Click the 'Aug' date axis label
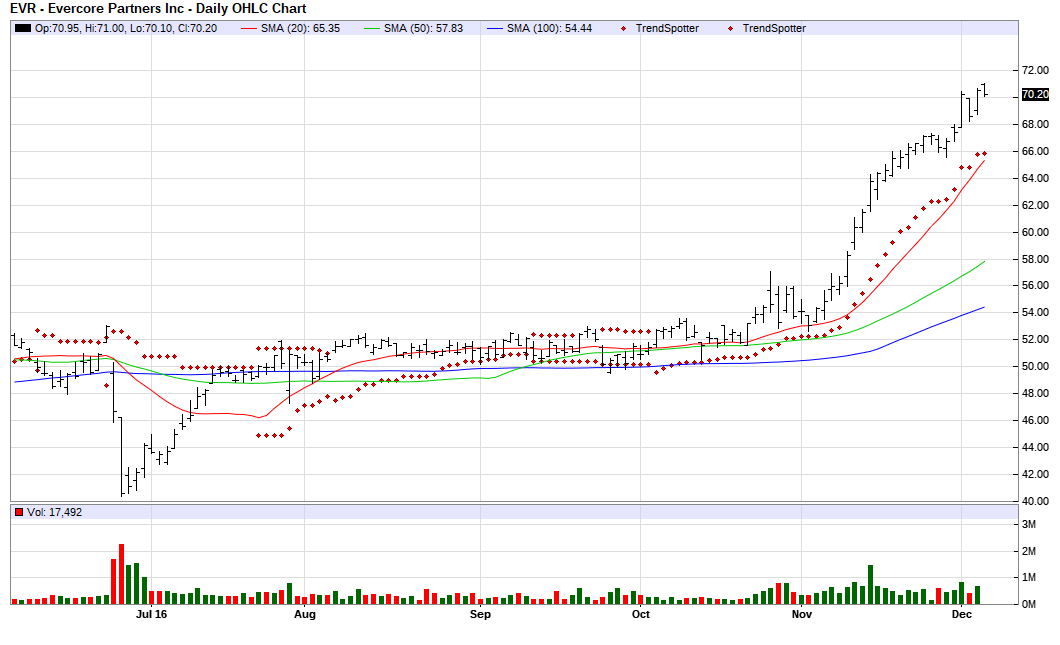The width and height of the screenshot is (1060, 645). click(305, 614)
